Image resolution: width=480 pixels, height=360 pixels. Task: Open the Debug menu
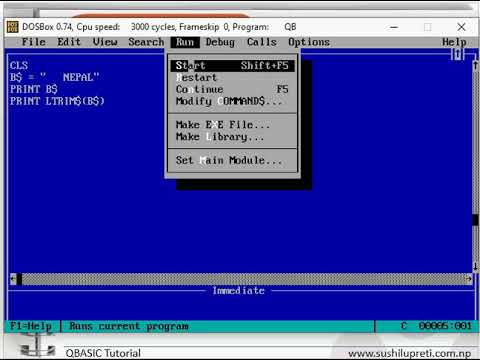220,42
